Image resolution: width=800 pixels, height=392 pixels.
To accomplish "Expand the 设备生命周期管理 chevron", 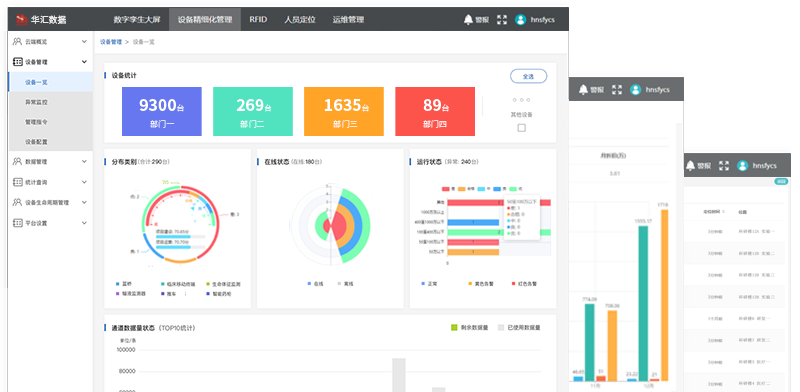I will 84,203.
